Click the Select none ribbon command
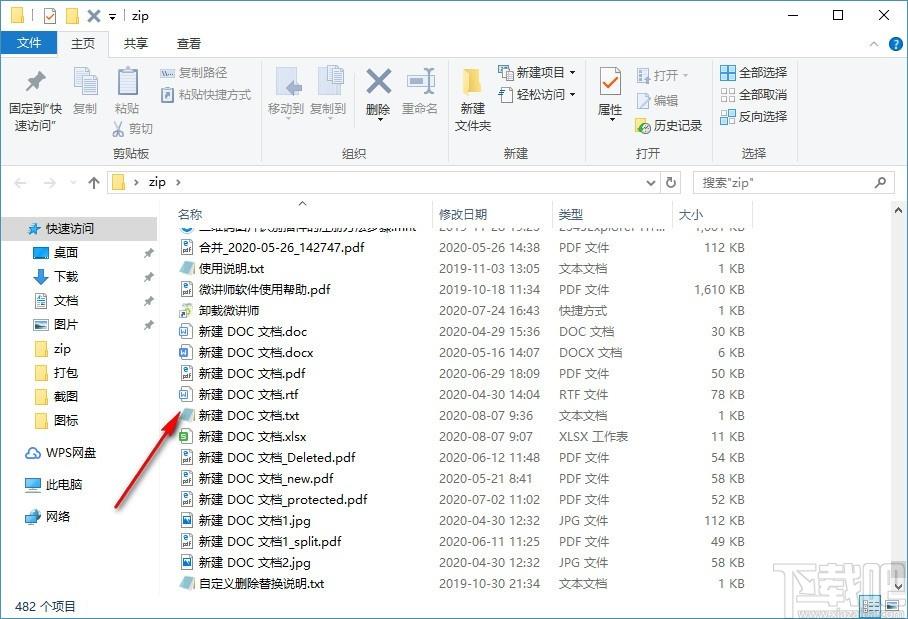Screen dimensions: 908x619 click(754, 94)
